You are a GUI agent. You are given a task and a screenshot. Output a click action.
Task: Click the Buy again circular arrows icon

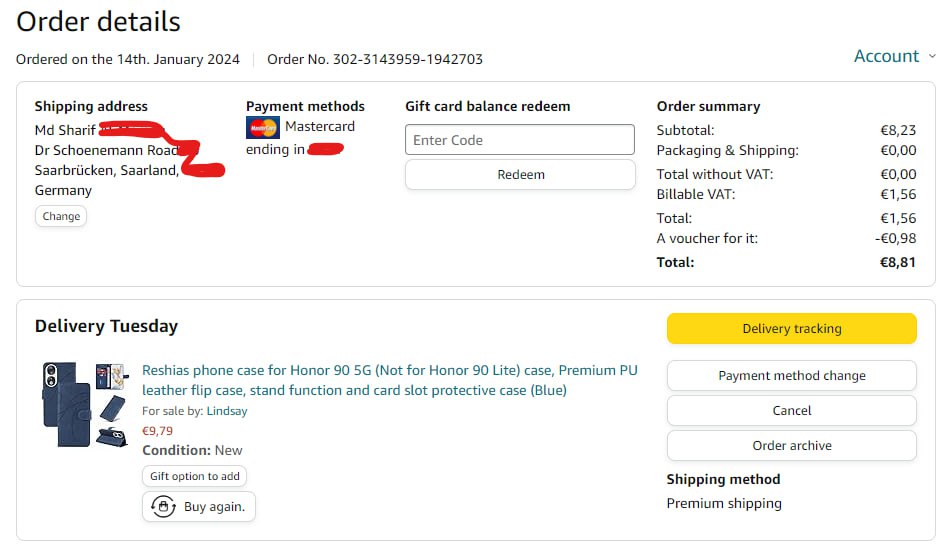163,507
